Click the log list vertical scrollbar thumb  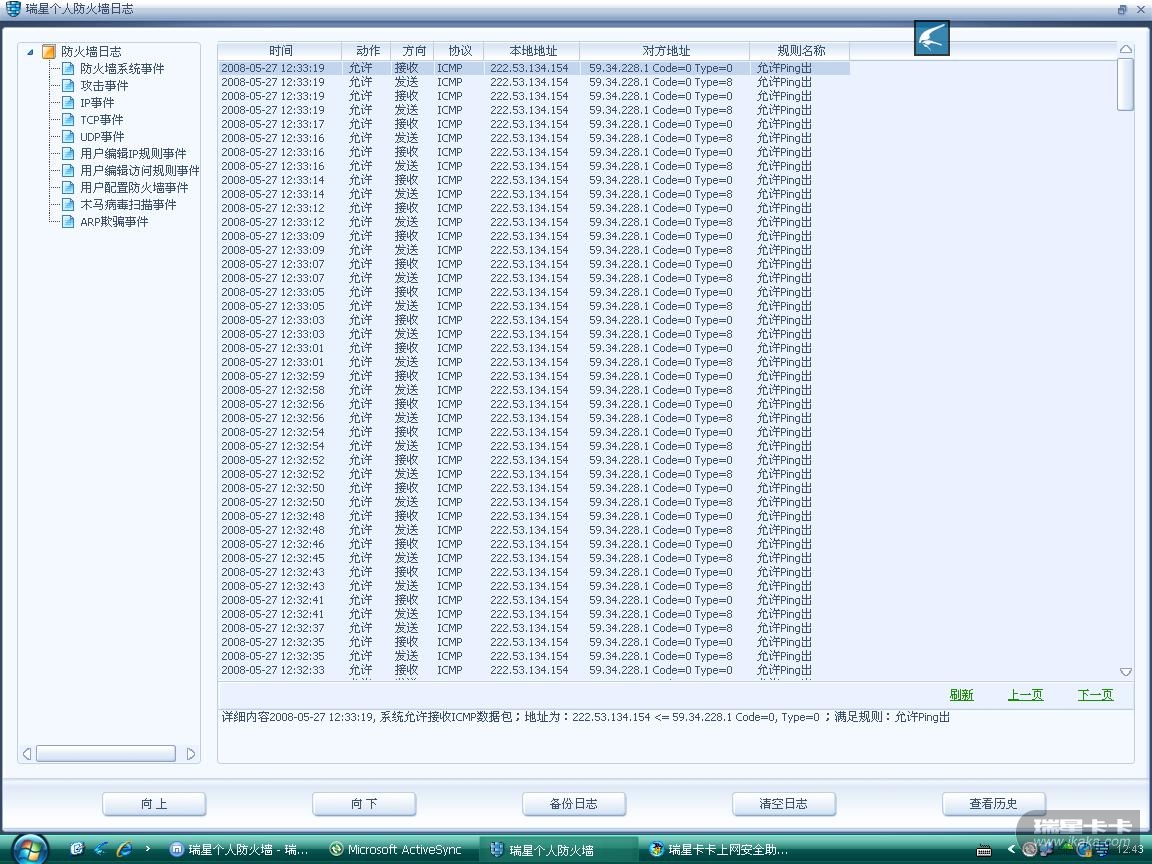(1126, 84)
